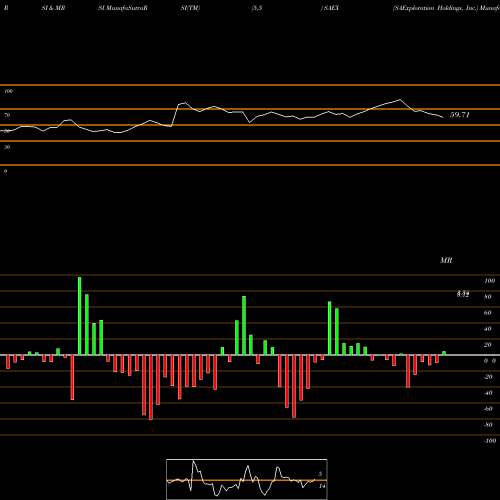
Task: Click the "(5,5" parameter text in header
Action: click(x=257, y=8)
